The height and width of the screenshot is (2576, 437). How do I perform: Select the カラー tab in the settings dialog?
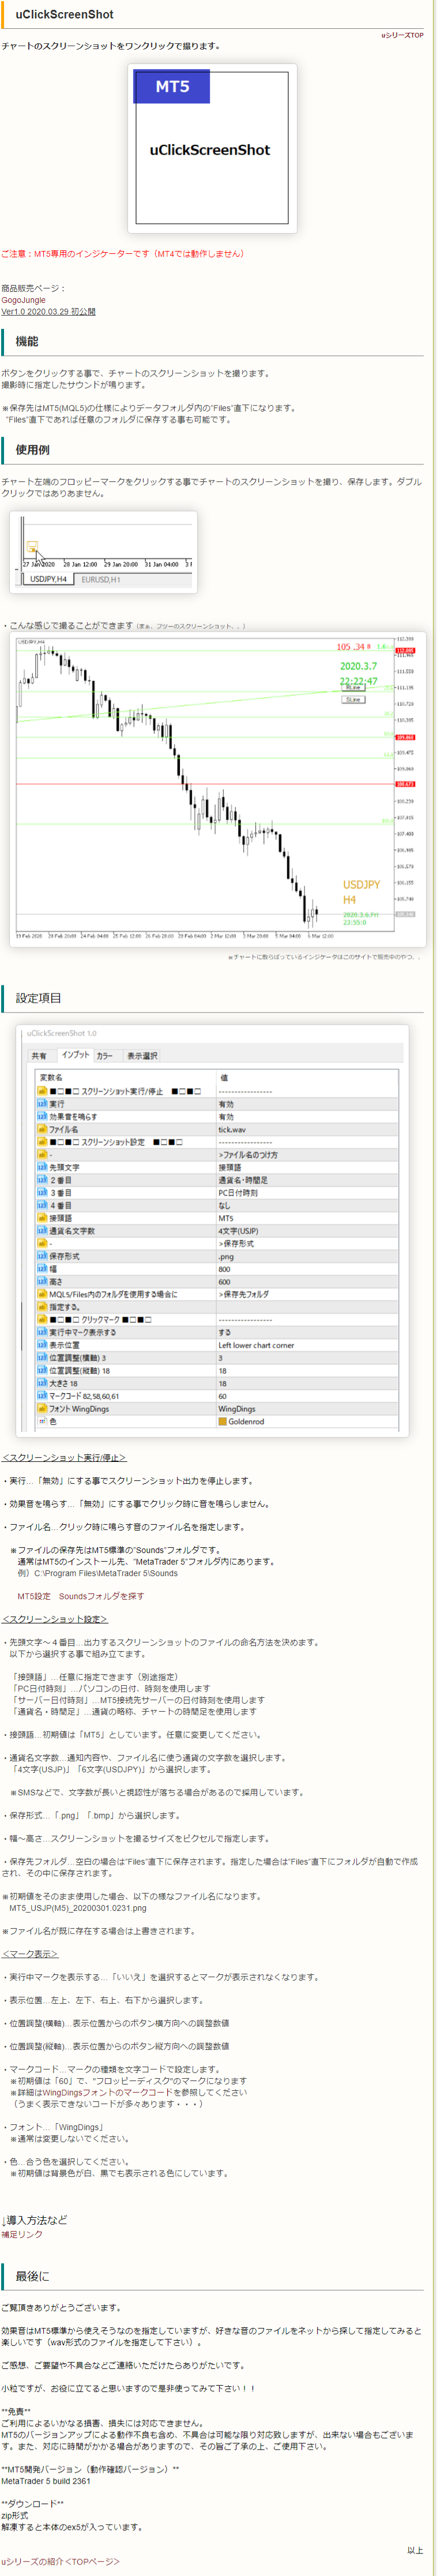[x=105, y=1055]
